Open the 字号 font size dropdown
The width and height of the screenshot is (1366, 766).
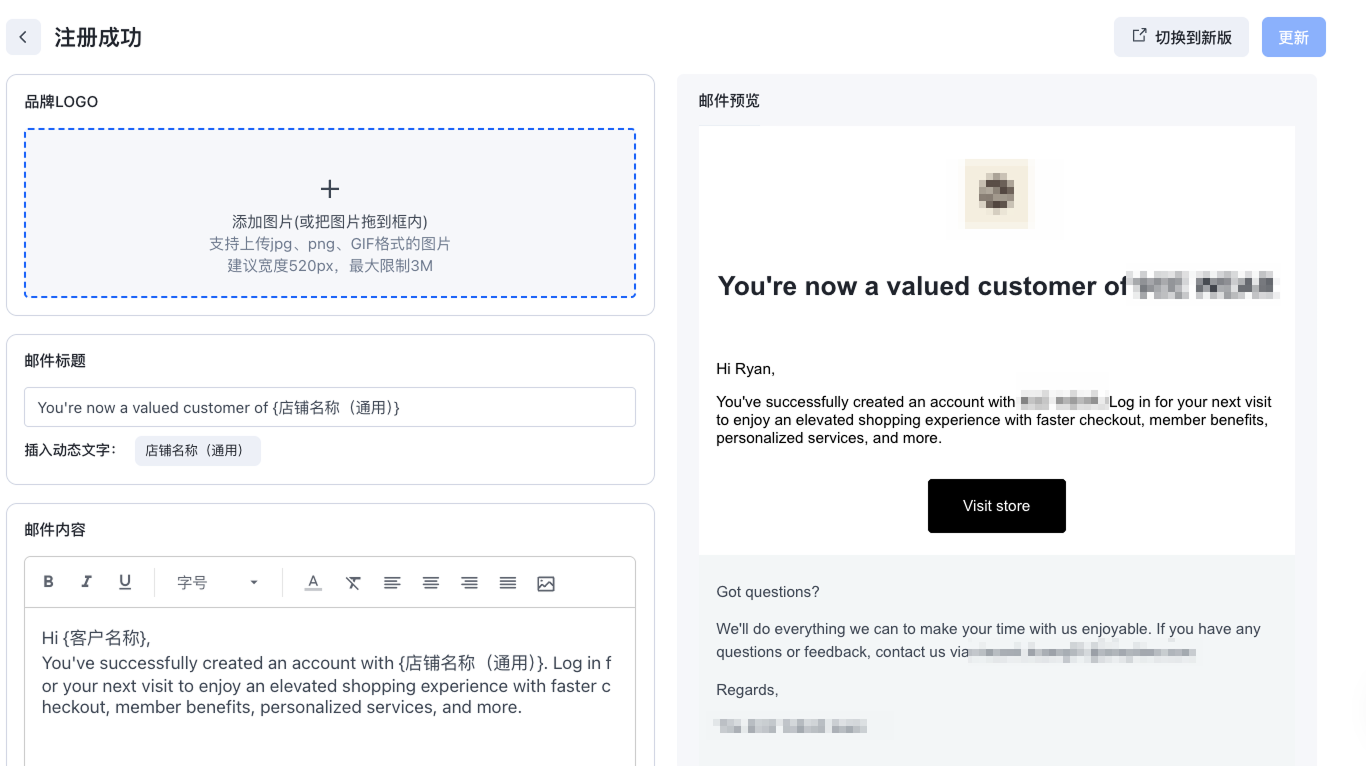(217, 582)
